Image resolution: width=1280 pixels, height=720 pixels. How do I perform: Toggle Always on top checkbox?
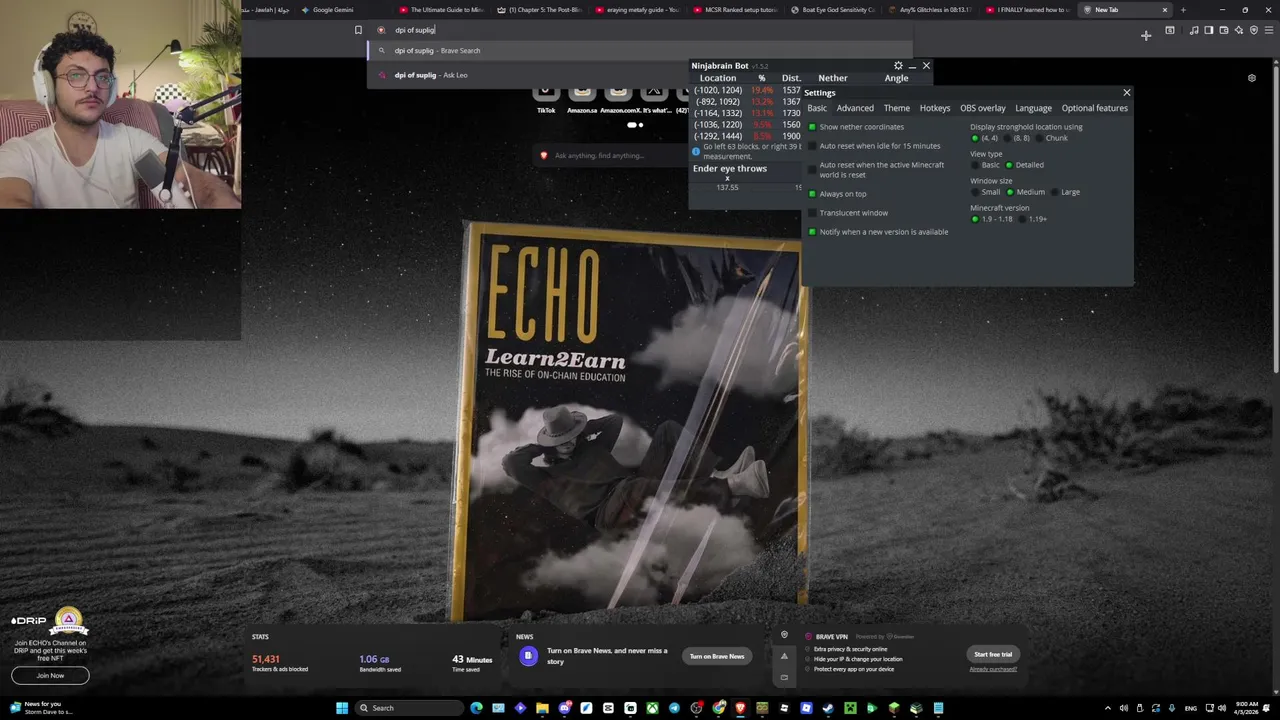[x=812, y=194]
